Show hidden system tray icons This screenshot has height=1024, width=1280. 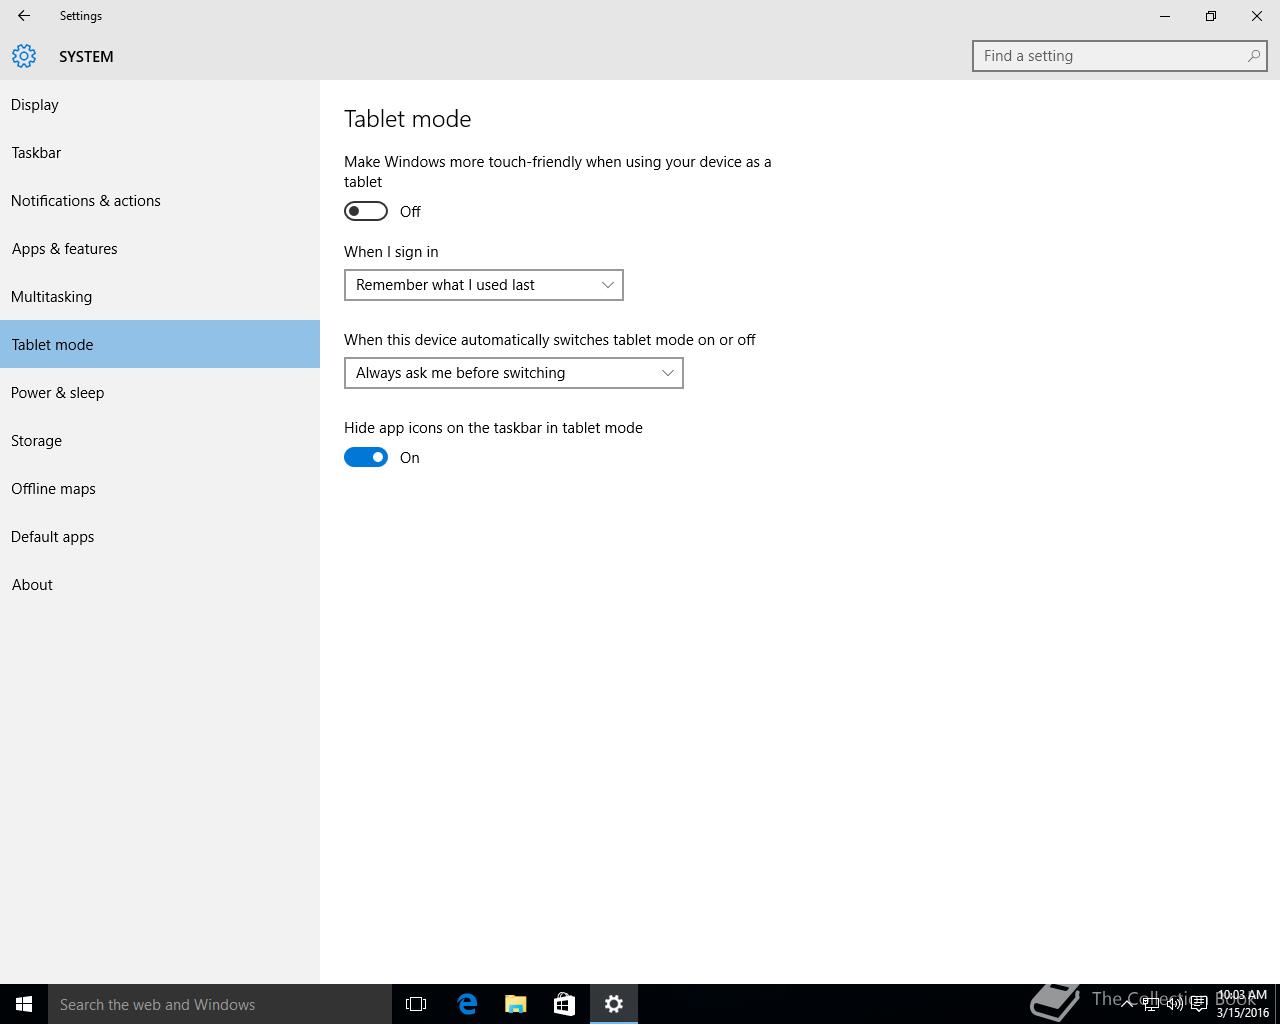point(1128,1004)
